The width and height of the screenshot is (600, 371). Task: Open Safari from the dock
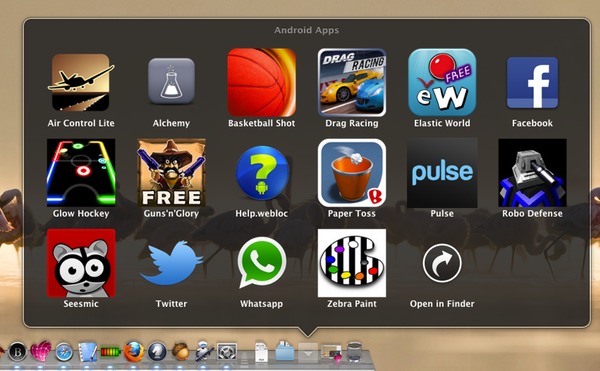click(64, 352)
